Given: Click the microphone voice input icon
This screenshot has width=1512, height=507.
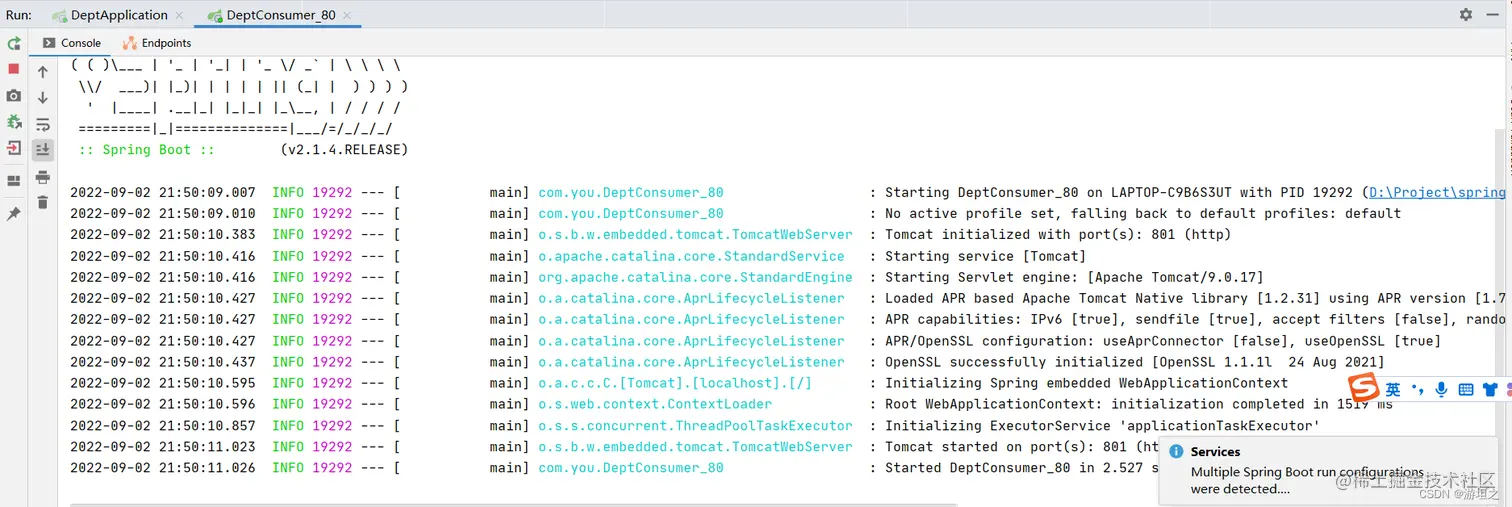Looking at the screenshot, I should tap(1441, 390).
